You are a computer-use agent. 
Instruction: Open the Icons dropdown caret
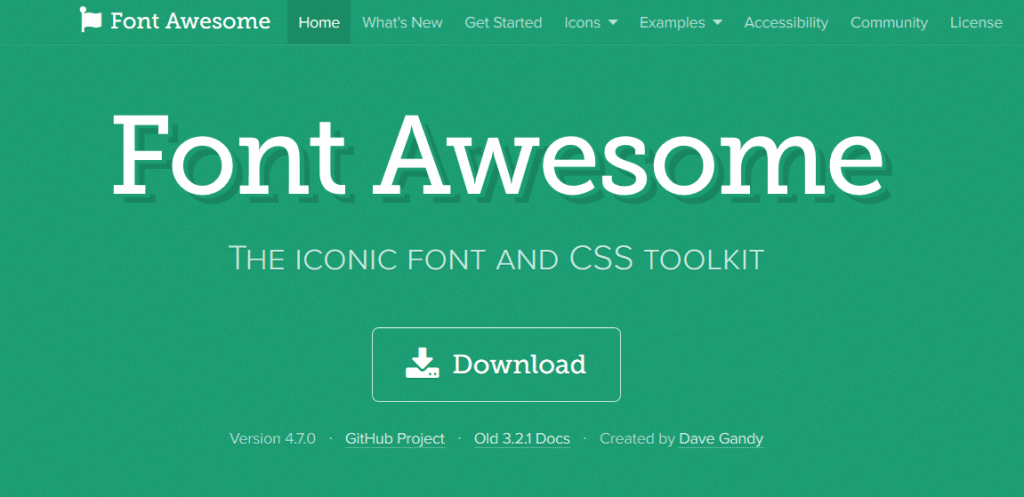613,22
